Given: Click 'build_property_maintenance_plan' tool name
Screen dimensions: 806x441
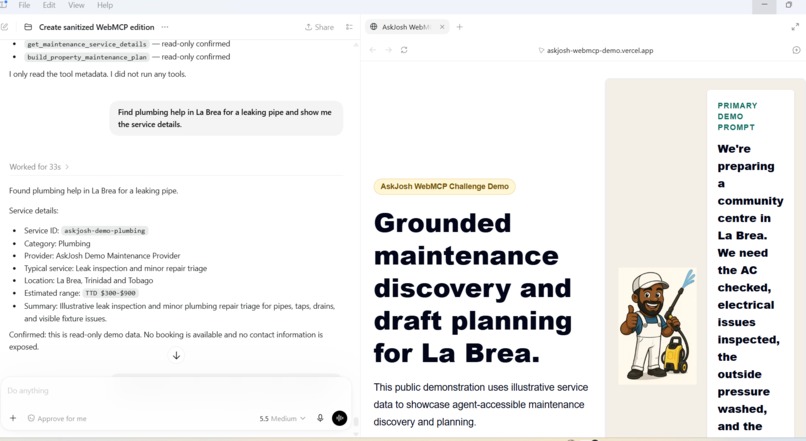Looking at the screenshot, I should [x=87, y=57].
